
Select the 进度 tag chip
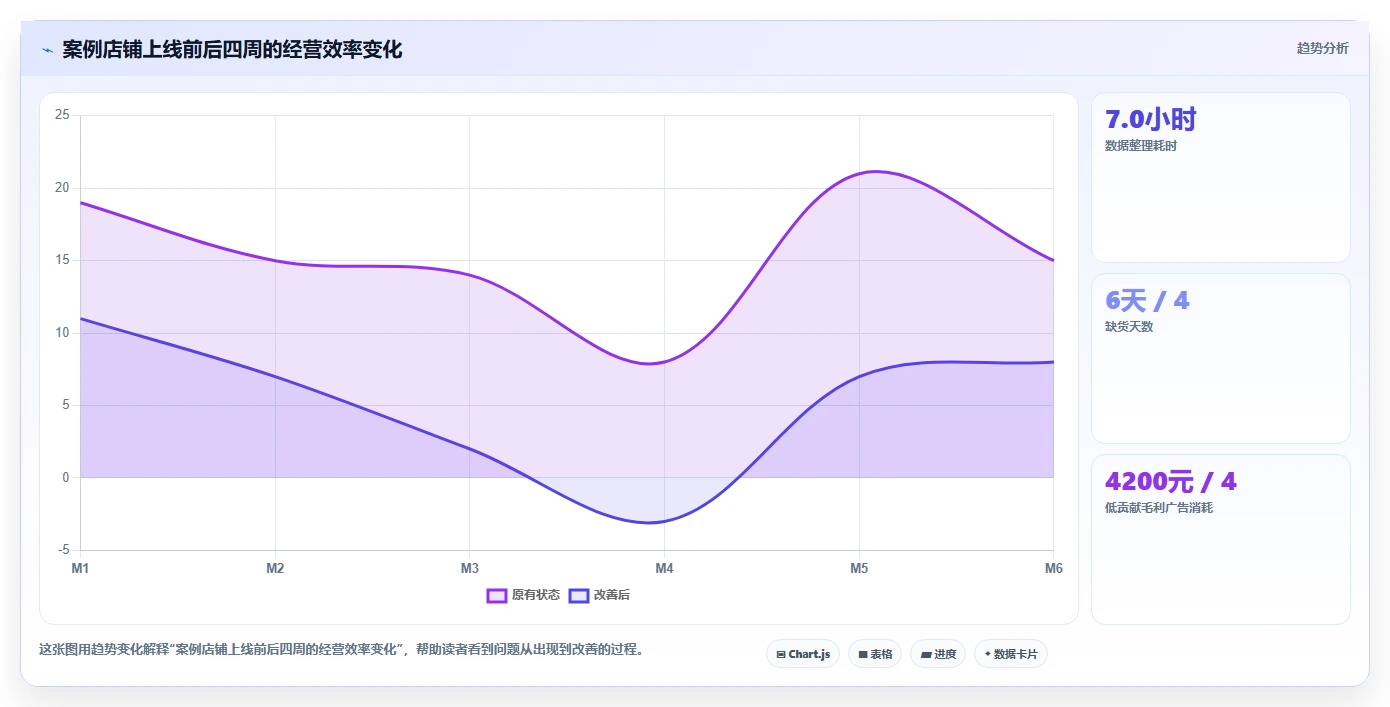click(x=938, y=654)
